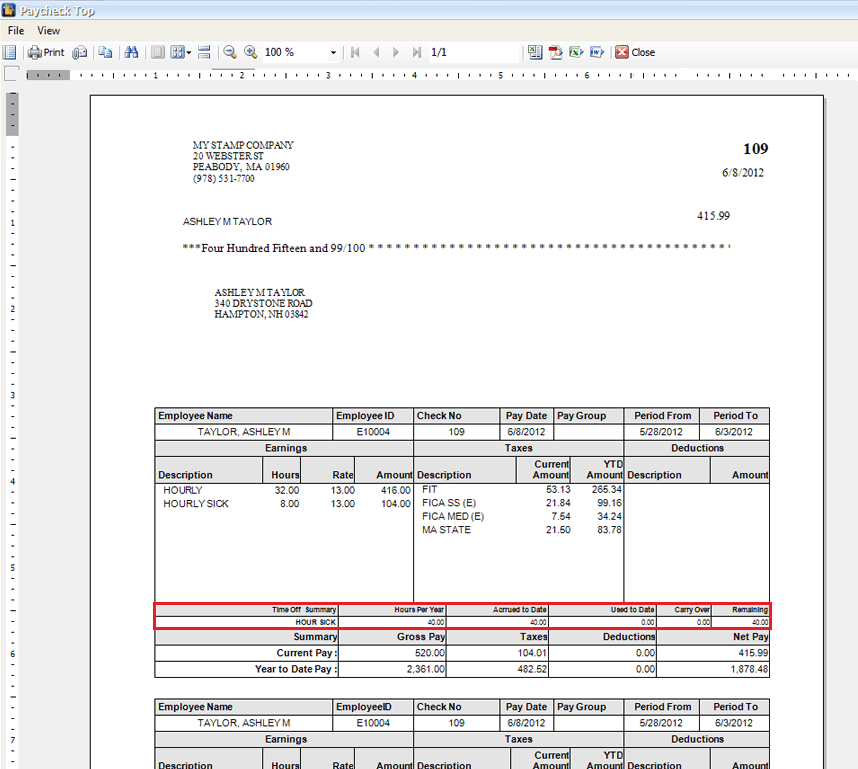
Task: Open the multi-page view dropdown arrow
Action: pyautogui.click(x=189, y=52)
